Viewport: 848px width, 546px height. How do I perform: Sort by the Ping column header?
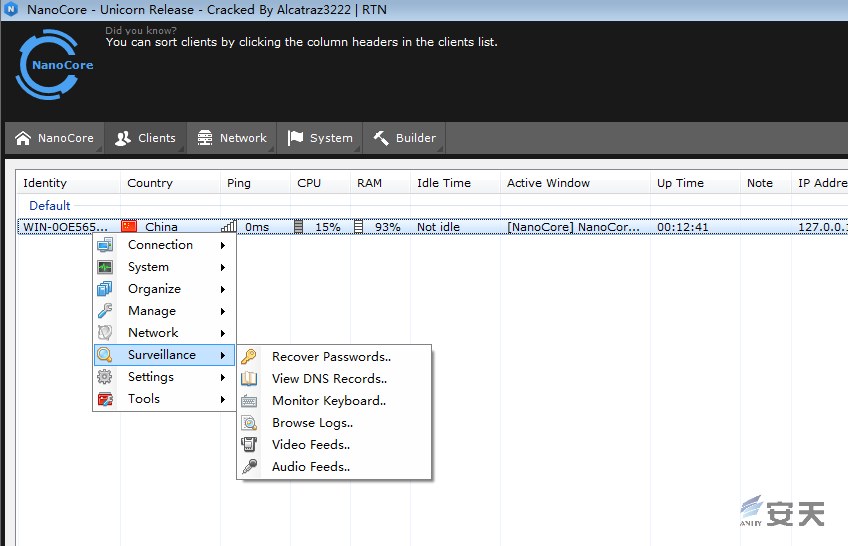[x=255, y=183]
